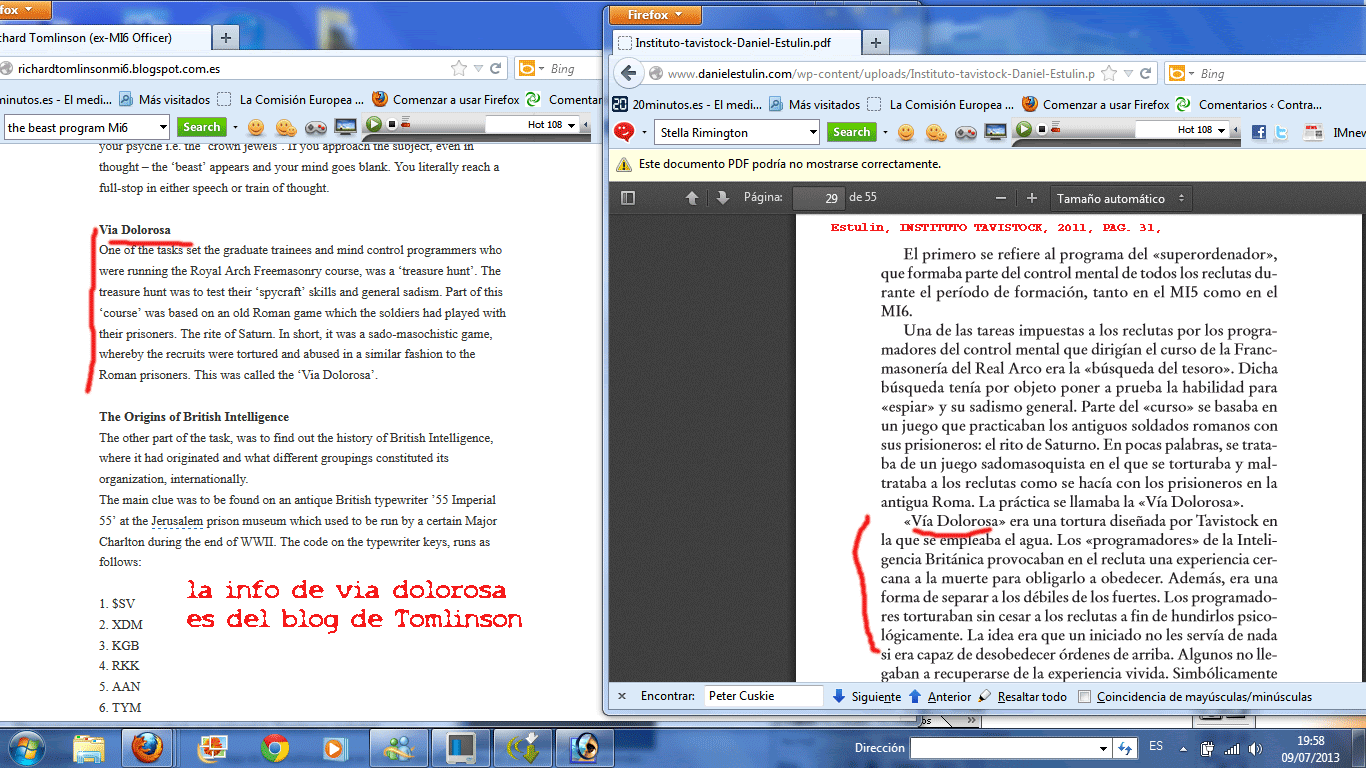
Task: Open the Más visitados bookmark in the PDF window
Action: 814,104
